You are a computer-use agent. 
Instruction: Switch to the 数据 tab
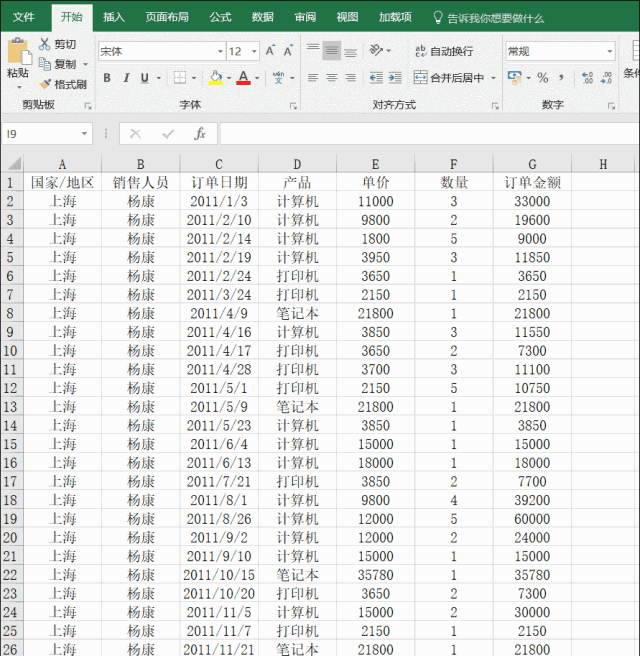[x=263, y=17]
